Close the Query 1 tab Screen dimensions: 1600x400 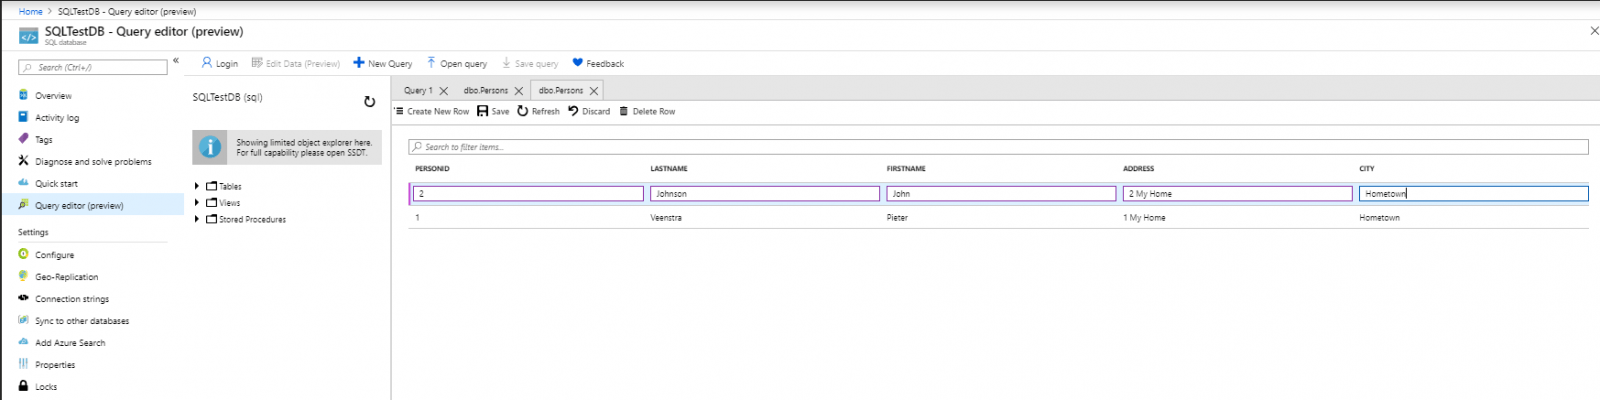coord(444,91)
